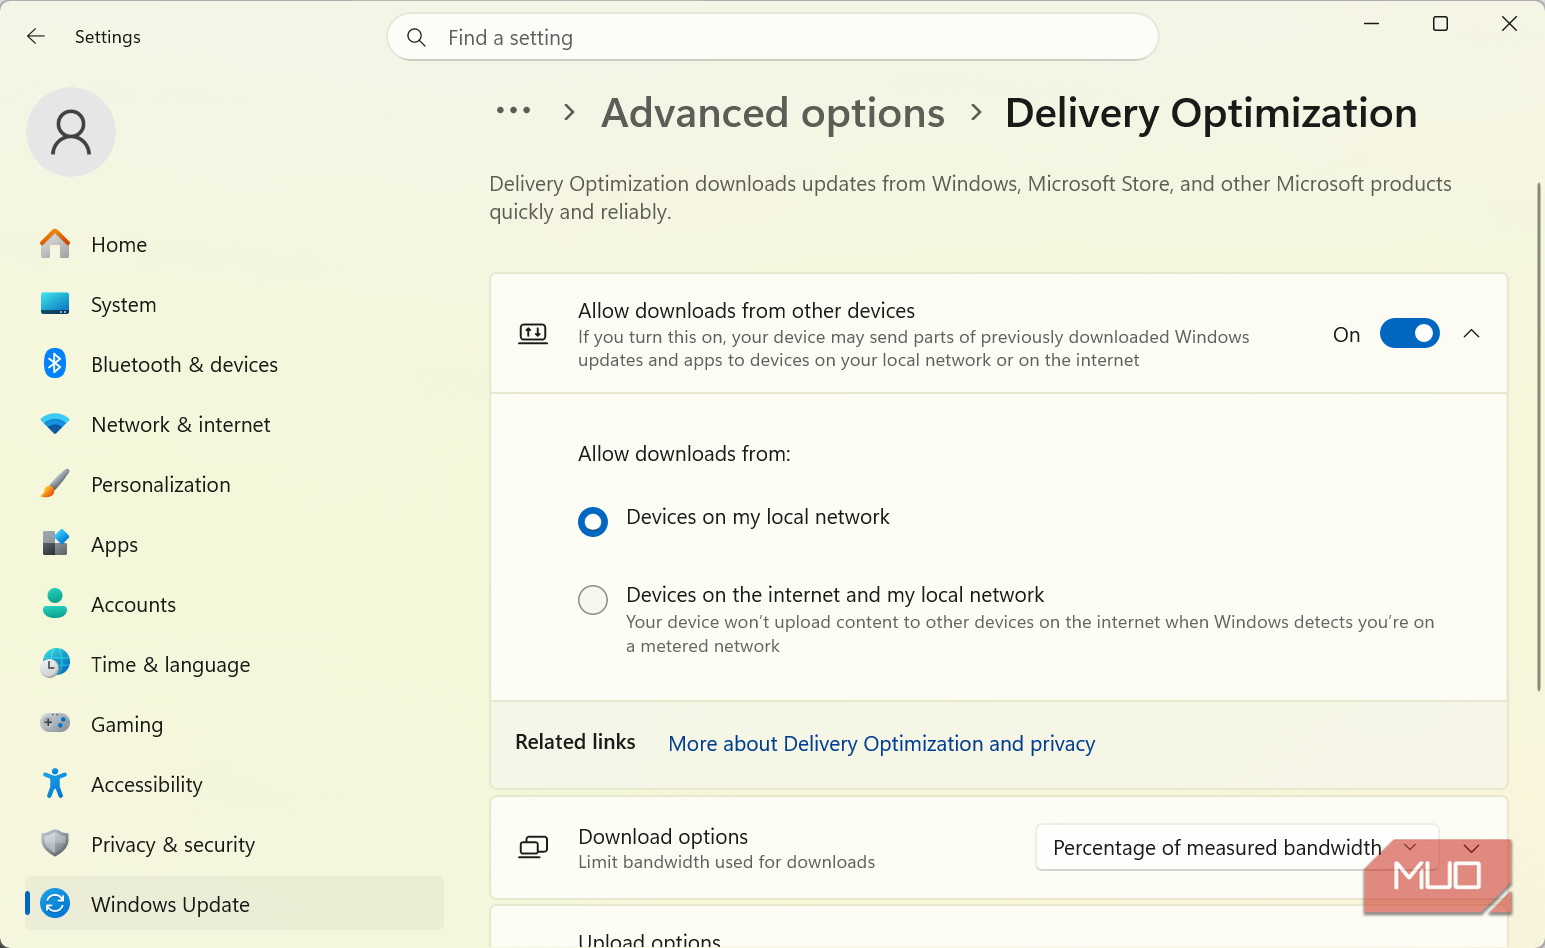The image size is (1545, 948).
Task: Select Devices on the internet and local network
Action: coord(593,600)
